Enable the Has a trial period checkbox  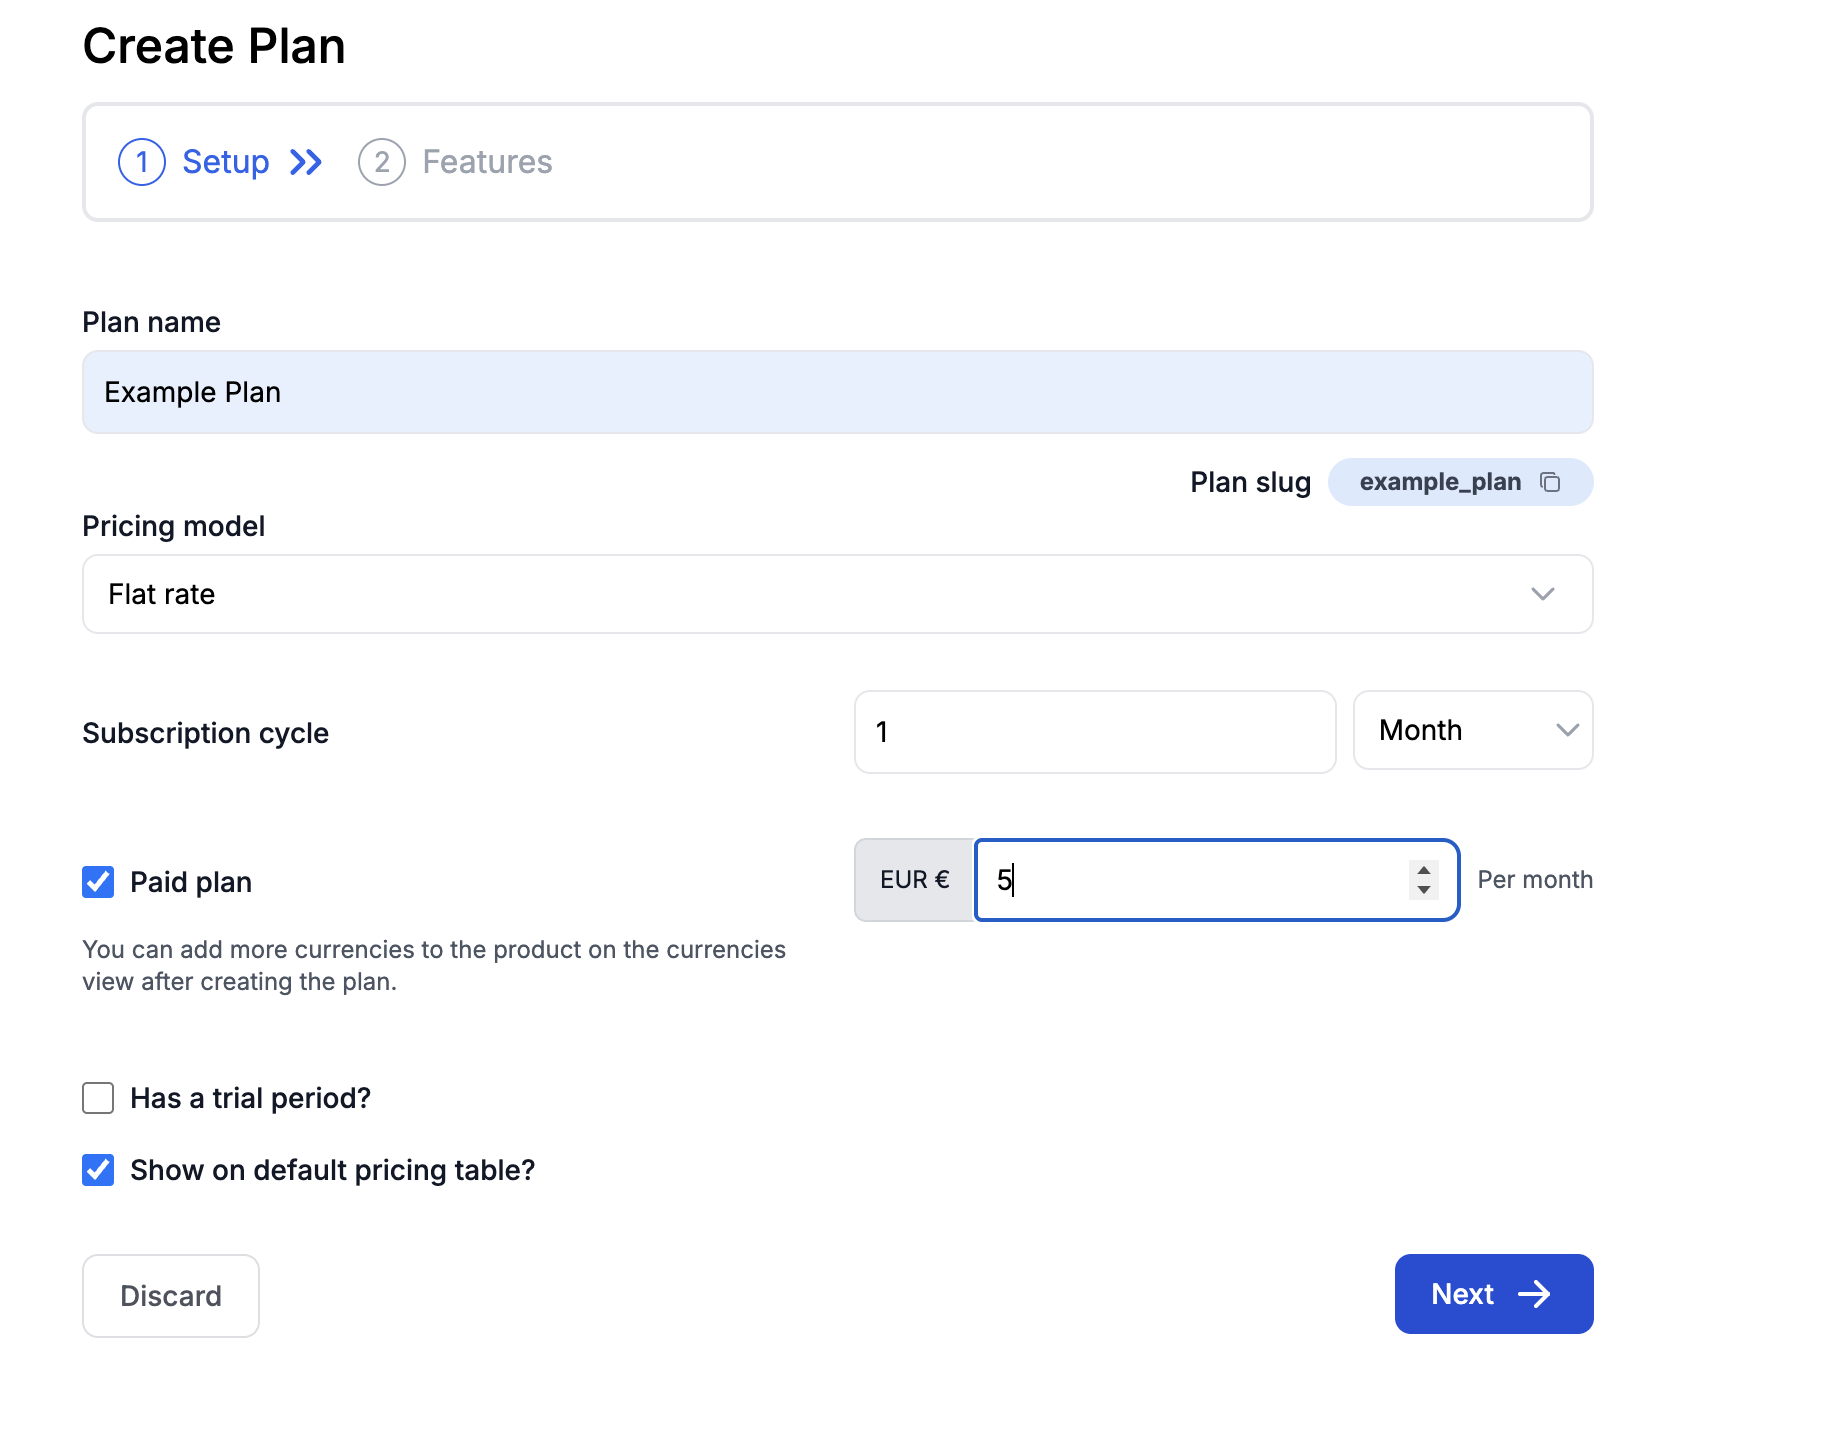(x=98, y=1098)
